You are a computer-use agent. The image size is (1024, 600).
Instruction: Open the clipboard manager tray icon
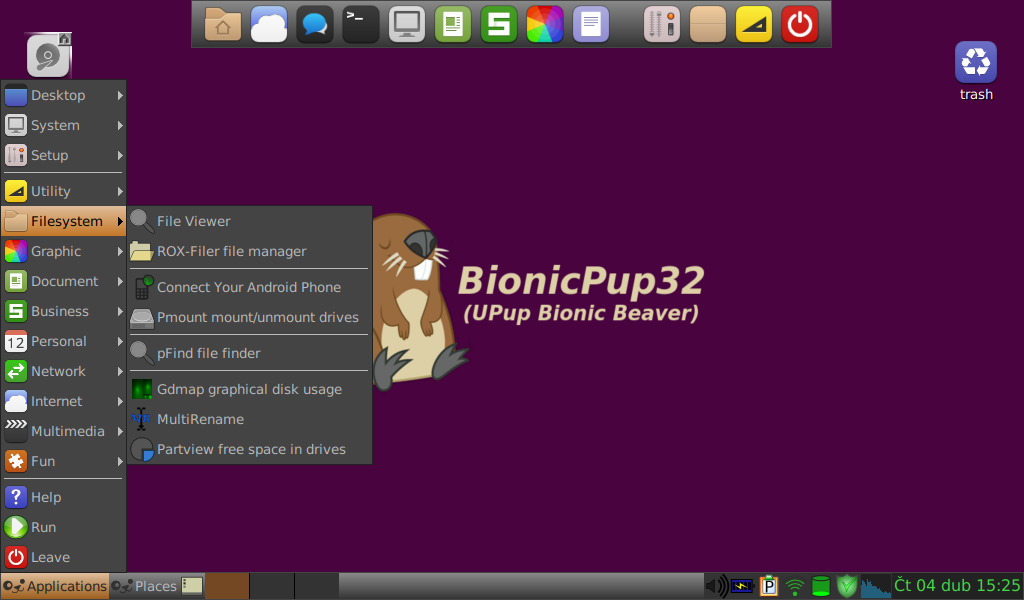(x=769, y=586)
